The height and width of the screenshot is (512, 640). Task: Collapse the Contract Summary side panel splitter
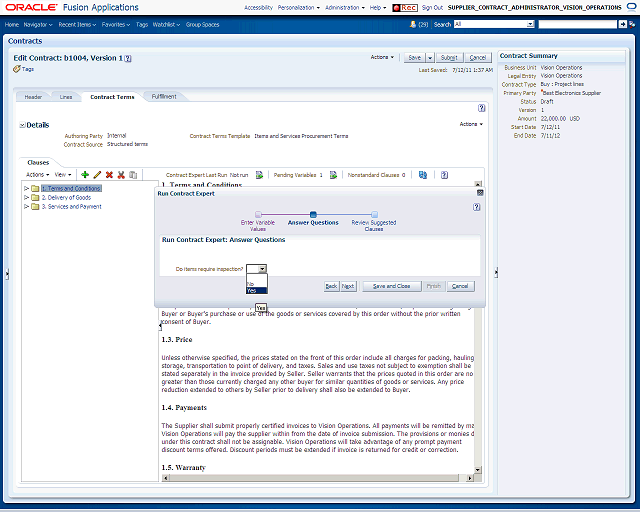pyautogui.click(x=496, y=272)
